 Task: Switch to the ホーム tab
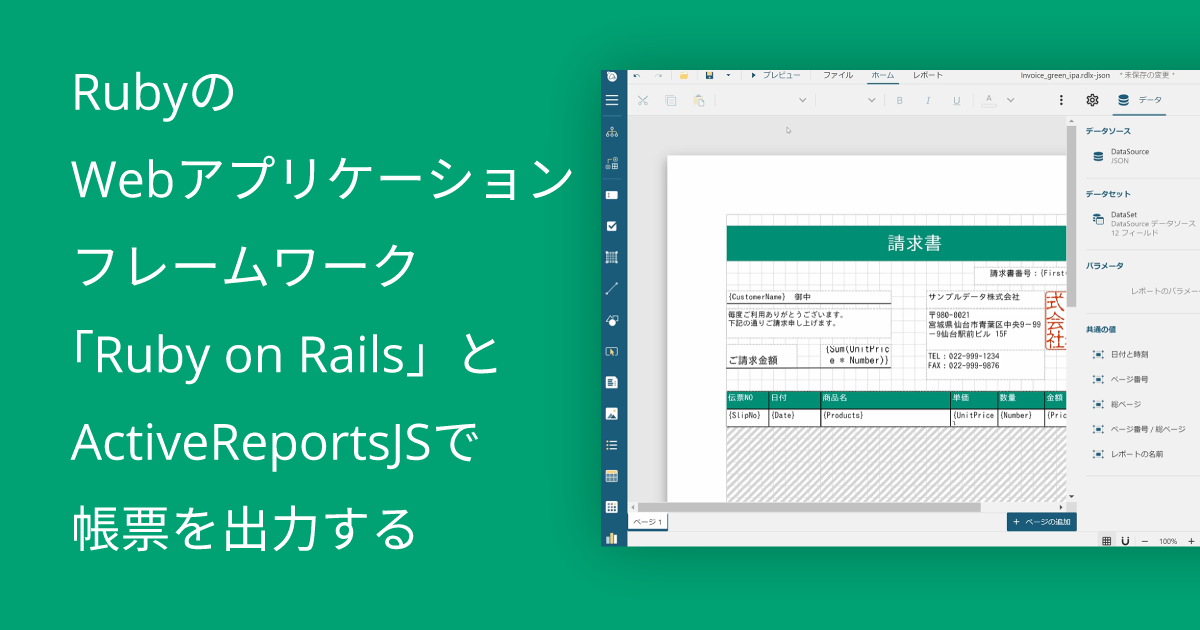(884, 75)
